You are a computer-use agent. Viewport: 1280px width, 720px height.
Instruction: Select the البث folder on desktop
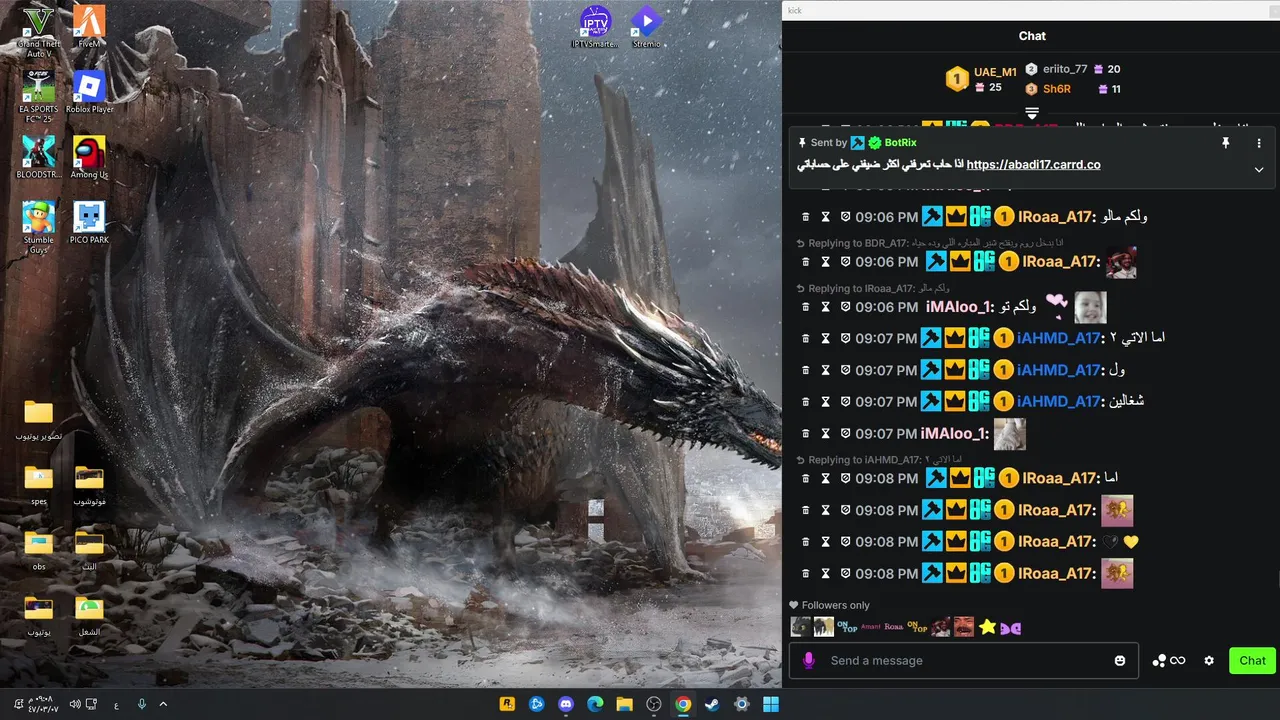click(89, 550)
